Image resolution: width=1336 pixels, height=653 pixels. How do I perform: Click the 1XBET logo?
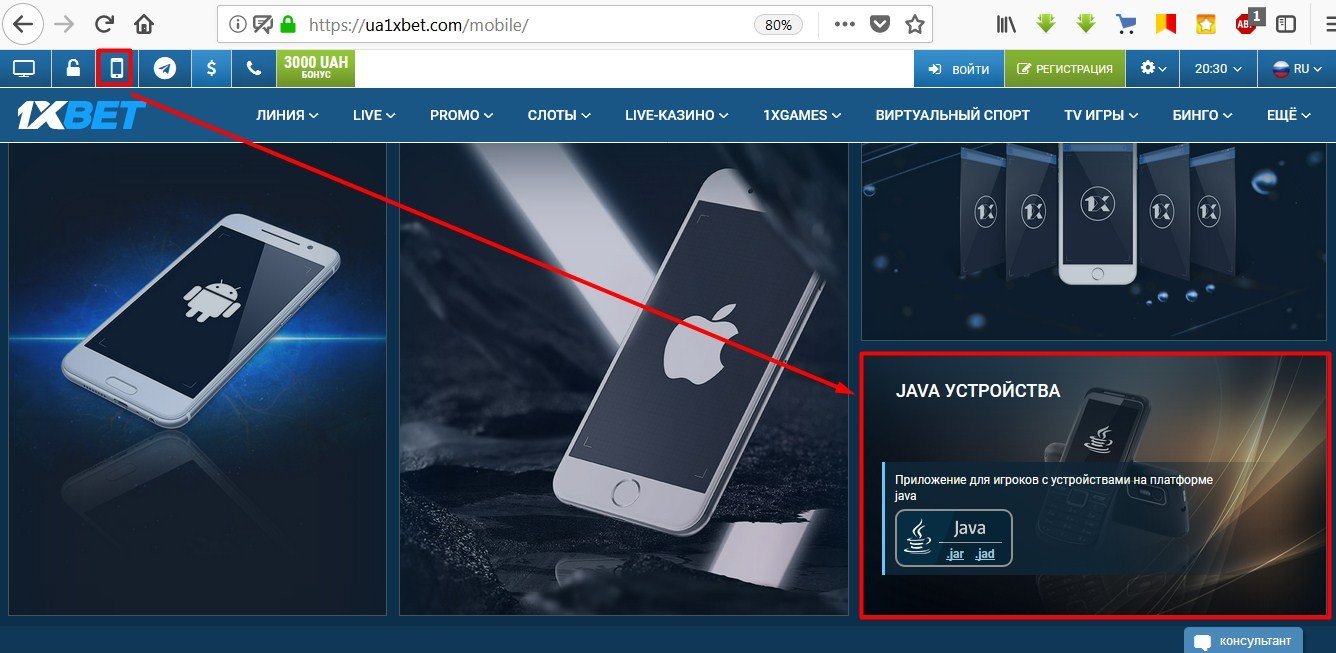[81, 115]
